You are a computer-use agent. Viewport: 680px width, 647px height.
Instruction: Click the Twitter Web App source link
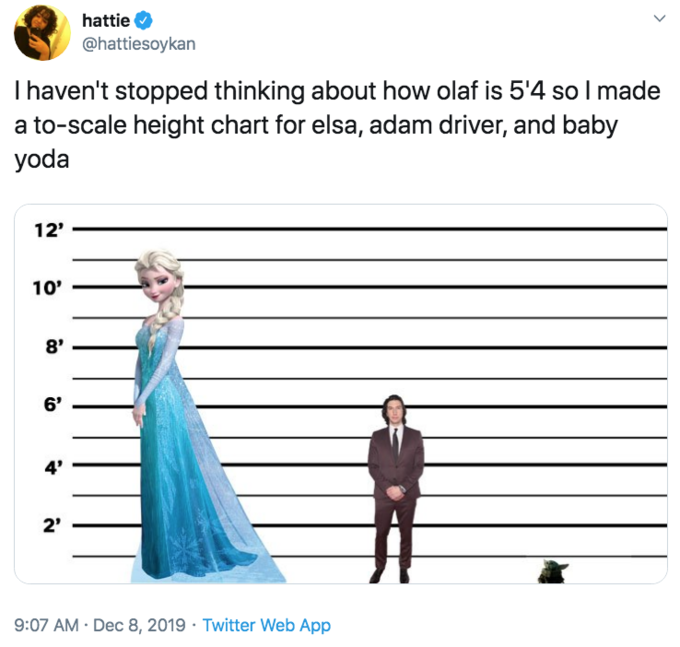[266, 626]
